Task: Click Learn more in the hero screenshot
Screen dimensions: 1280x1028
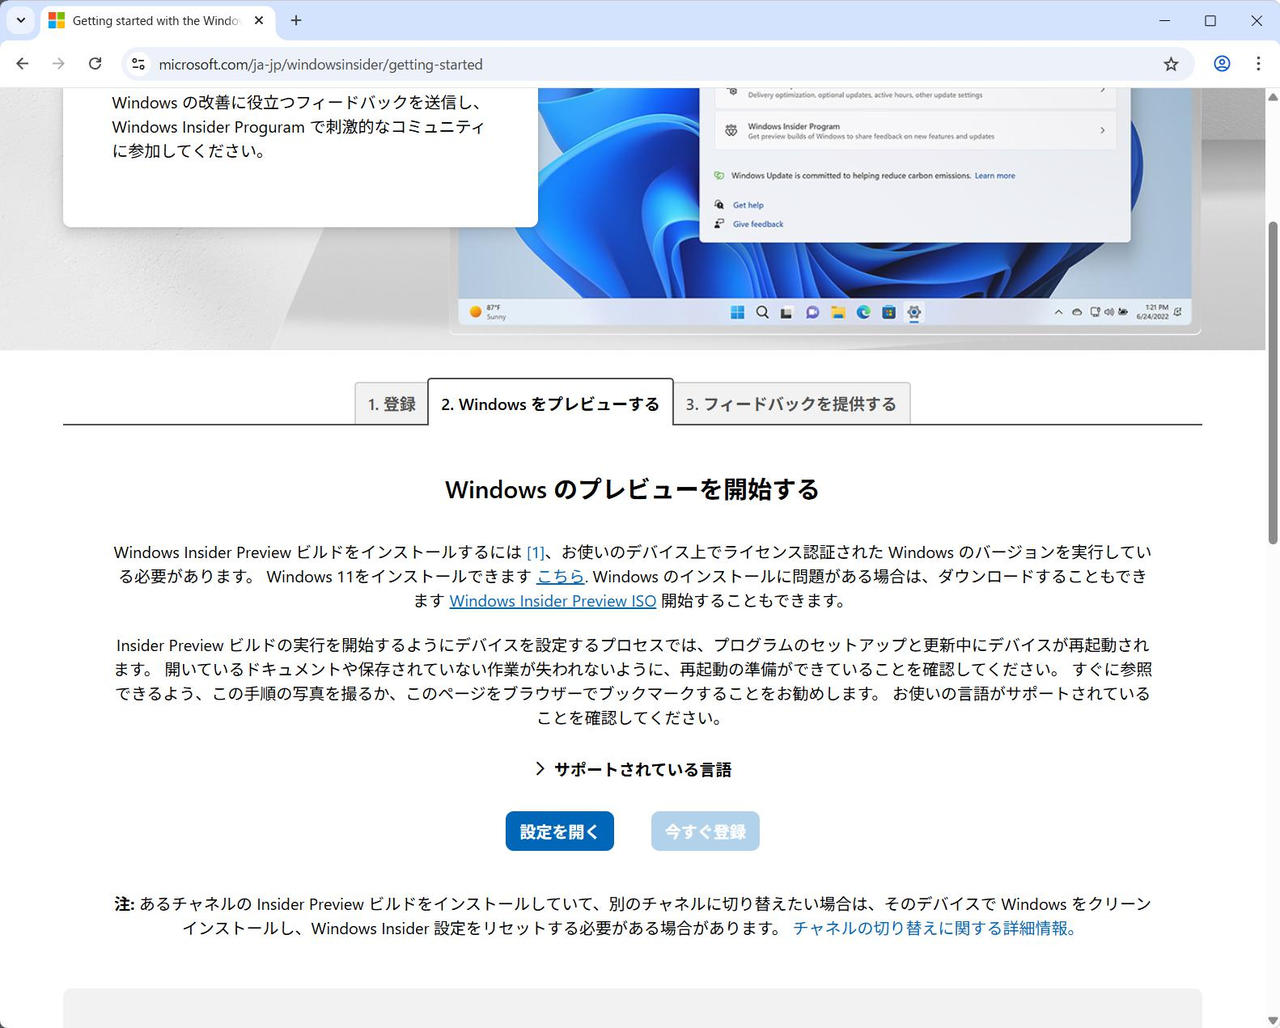Action: 995,176
